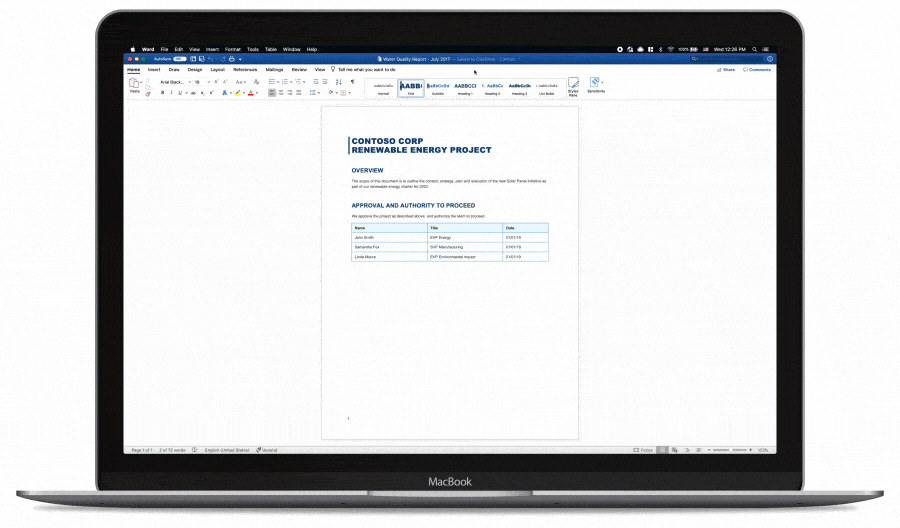Apply Italic formatting
Image resolution: width=900 pixels, height=528 pixels.
[172, 93]
